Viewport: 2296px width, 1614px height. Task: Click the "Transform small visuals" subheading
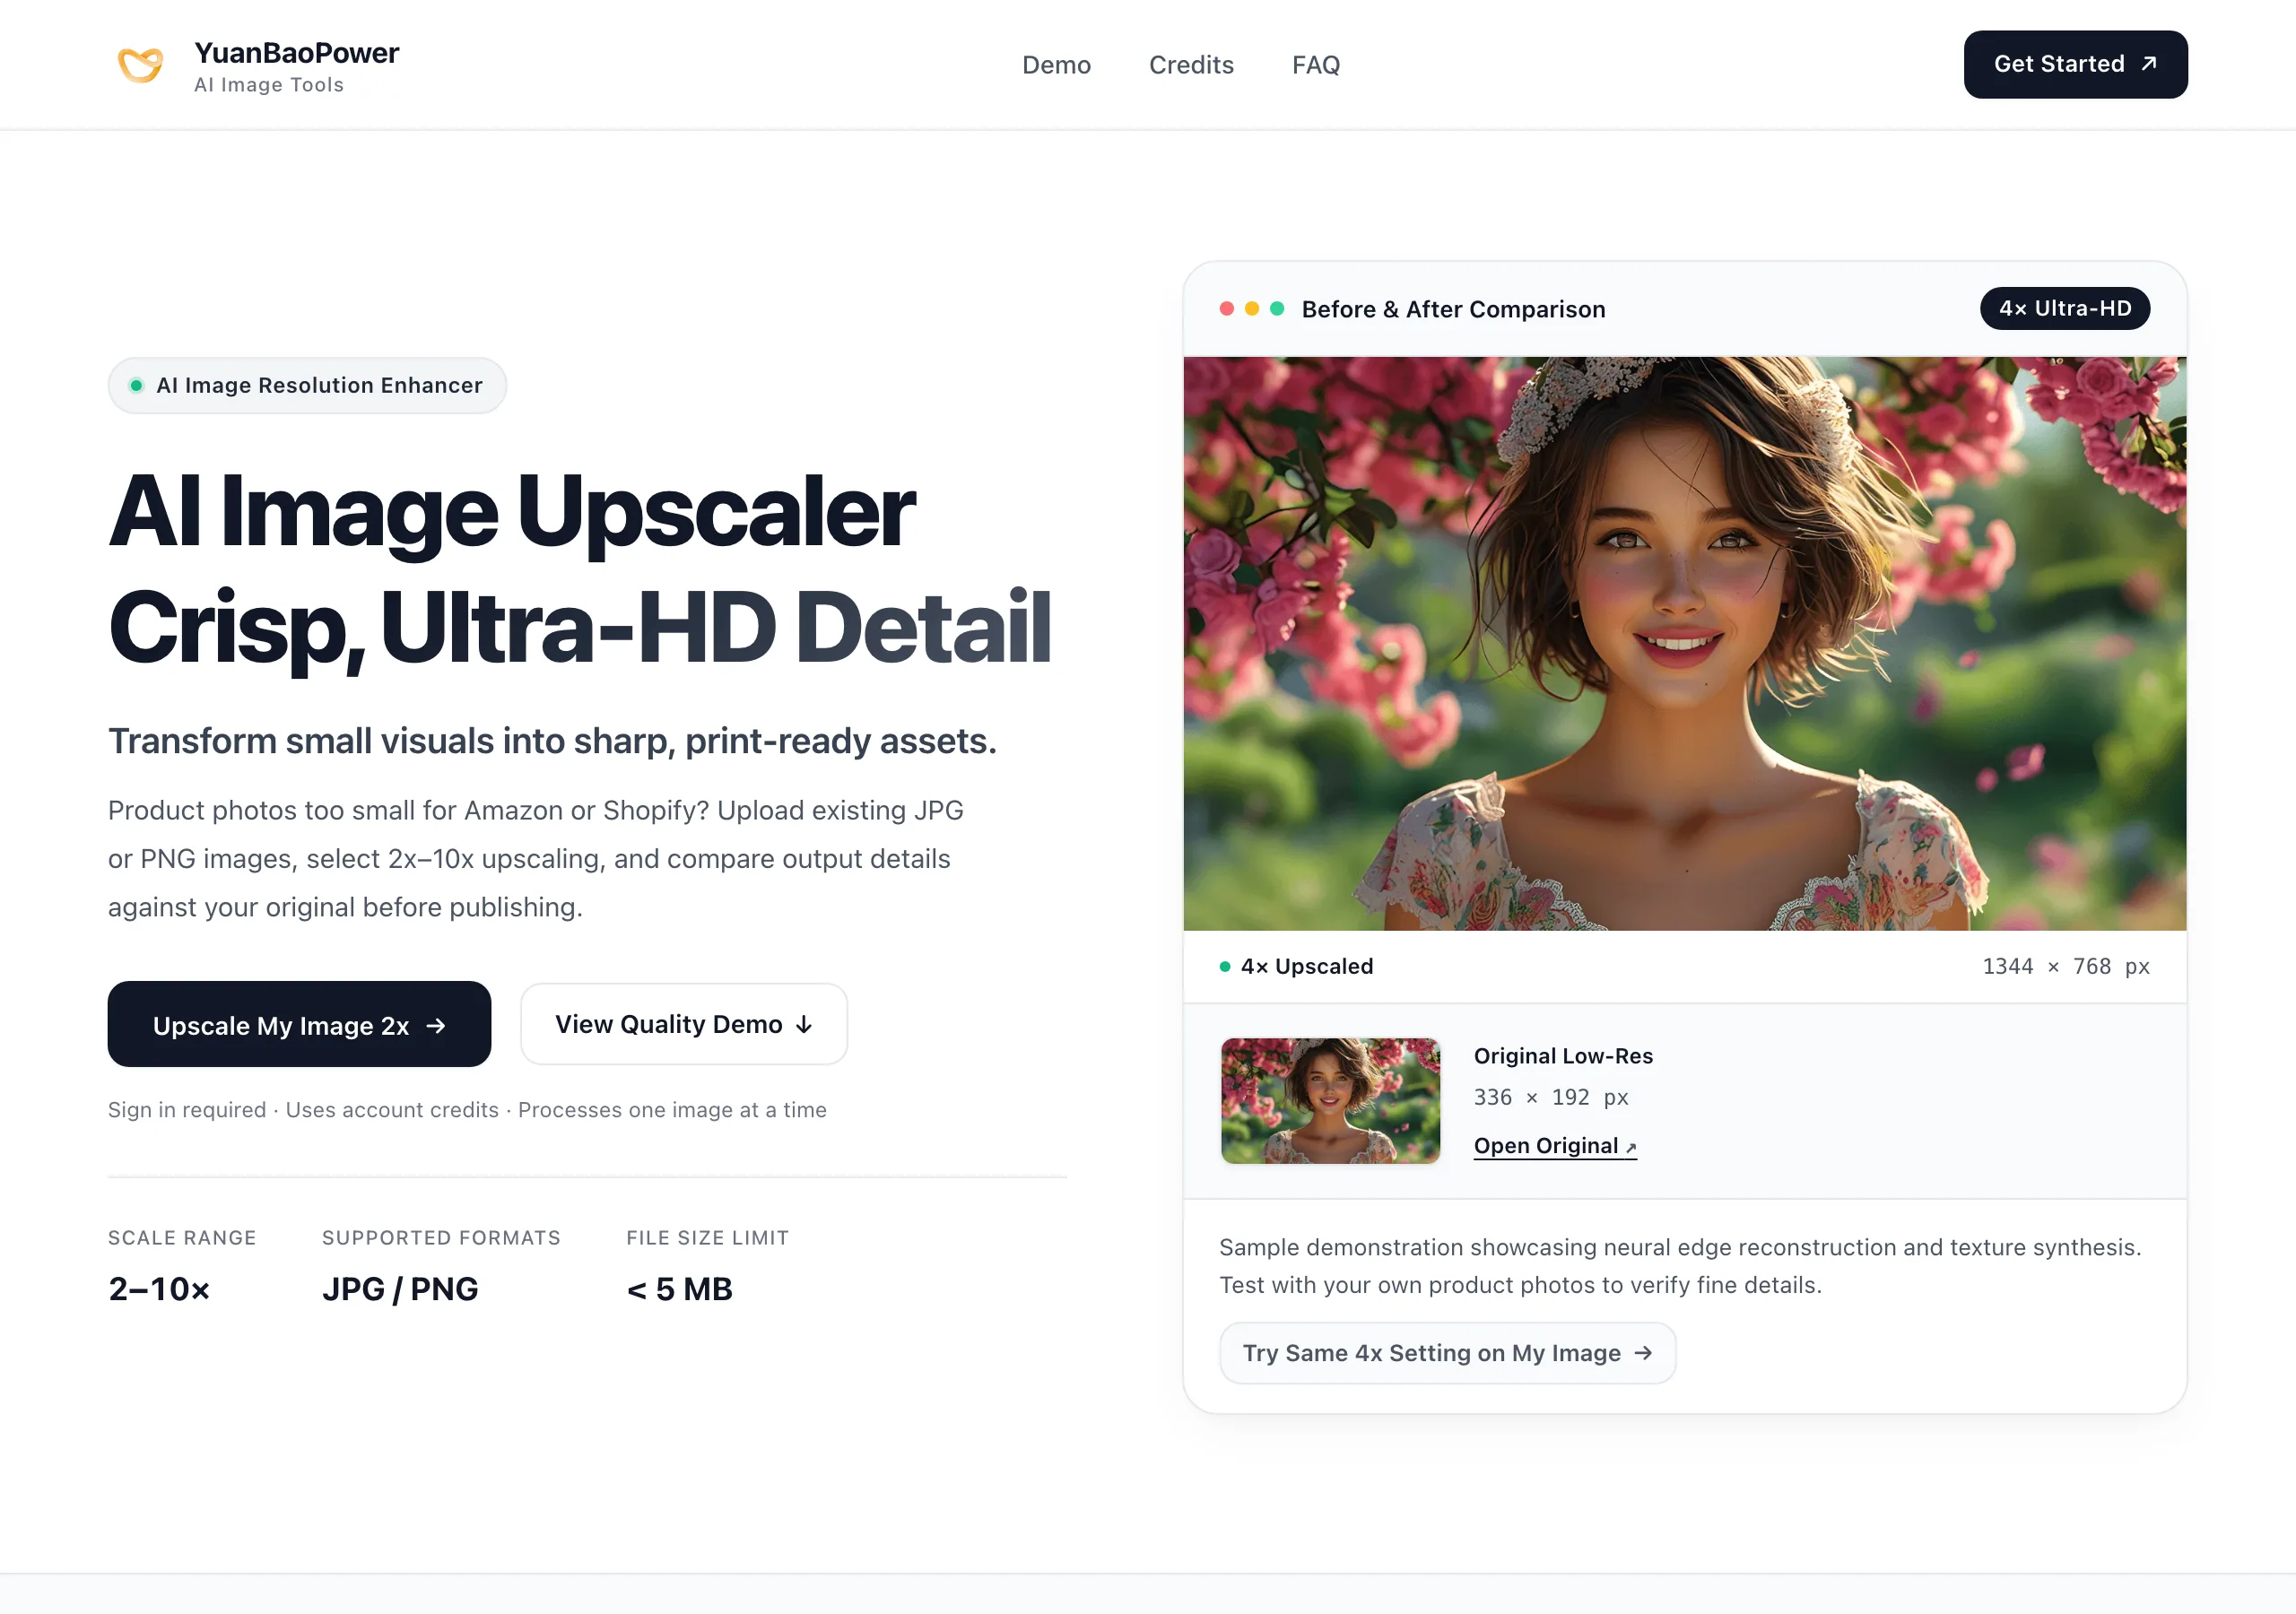(552, 741)
